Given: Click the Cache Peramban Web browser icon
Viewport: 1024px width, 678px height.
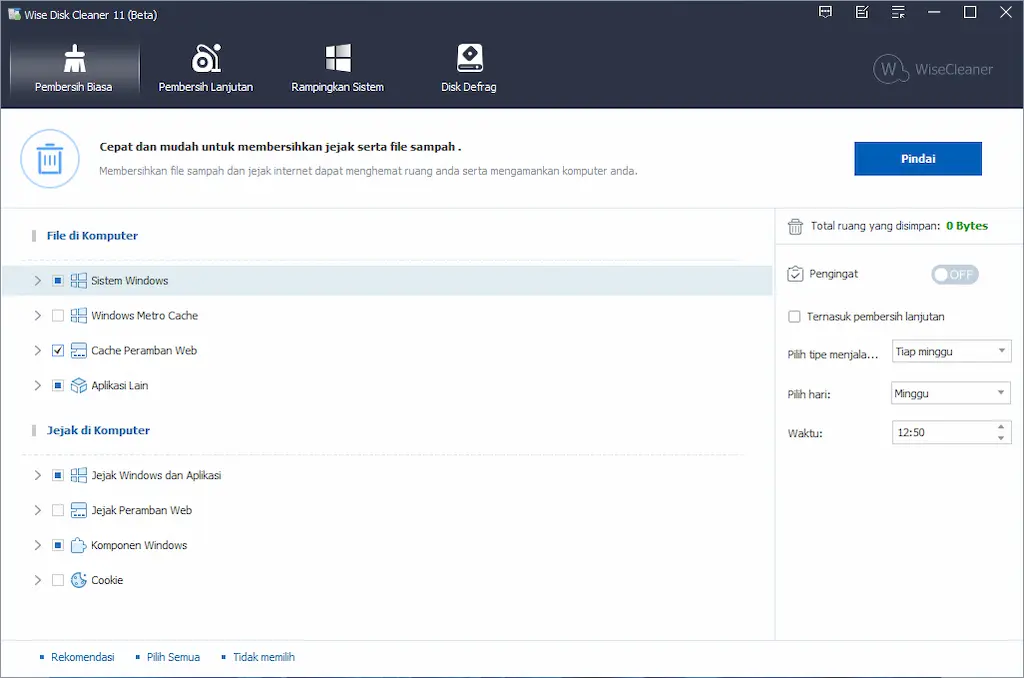Looking at the screenshot, I should (78, 351).
